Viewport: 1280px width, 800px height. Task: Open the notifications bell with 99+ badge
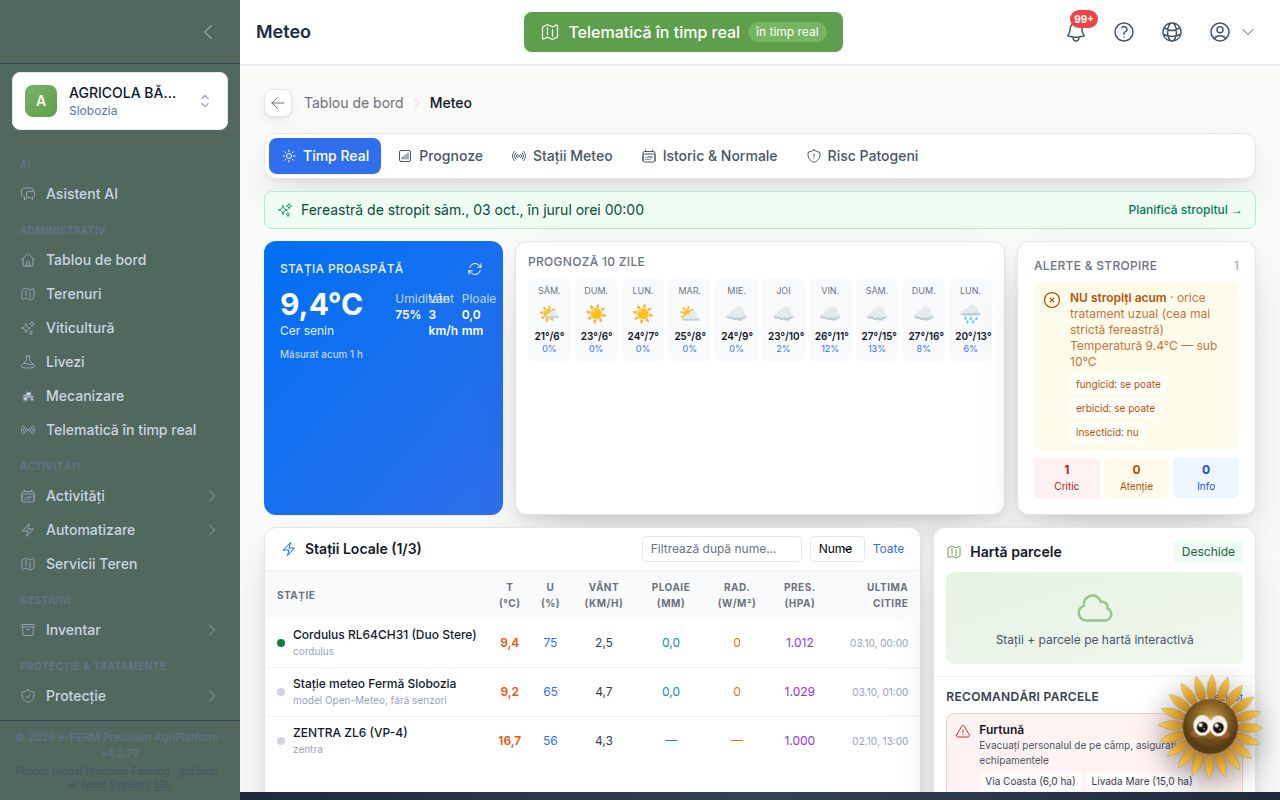coord(1076,31)
